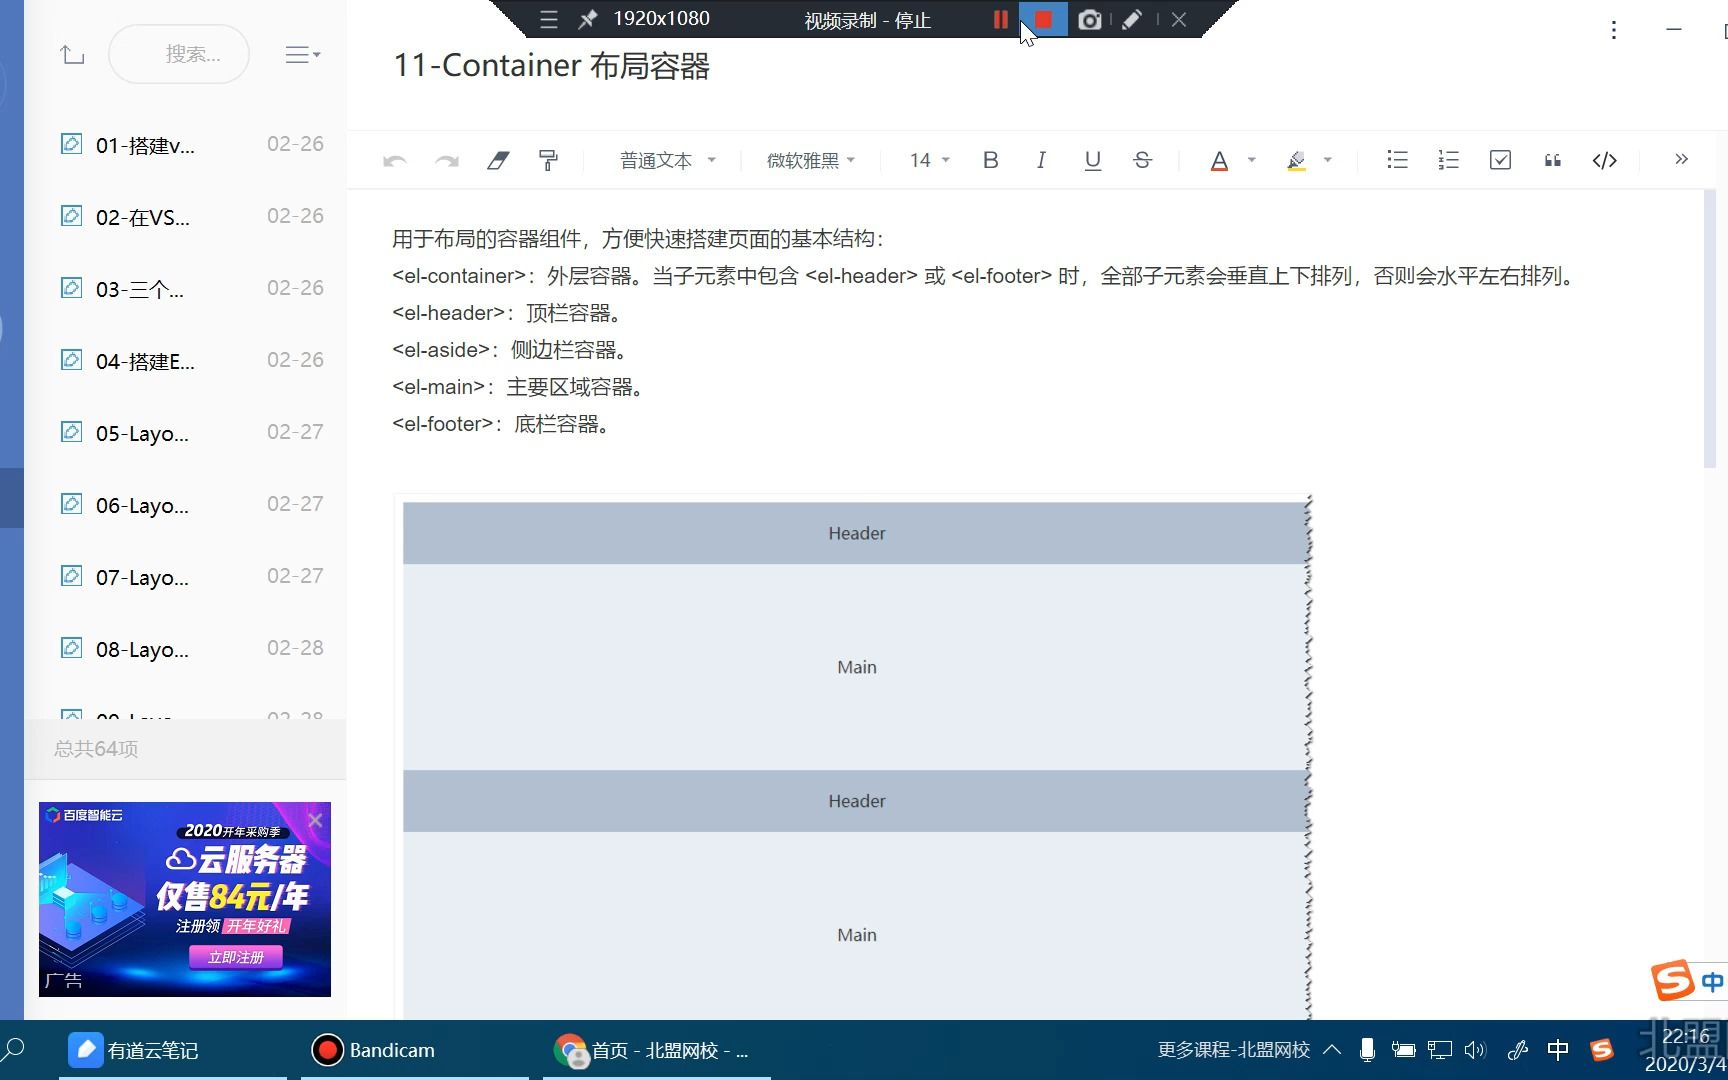Open the 微软雅黑 font dropdown
1728x1080 pixels.
[810, 160]
